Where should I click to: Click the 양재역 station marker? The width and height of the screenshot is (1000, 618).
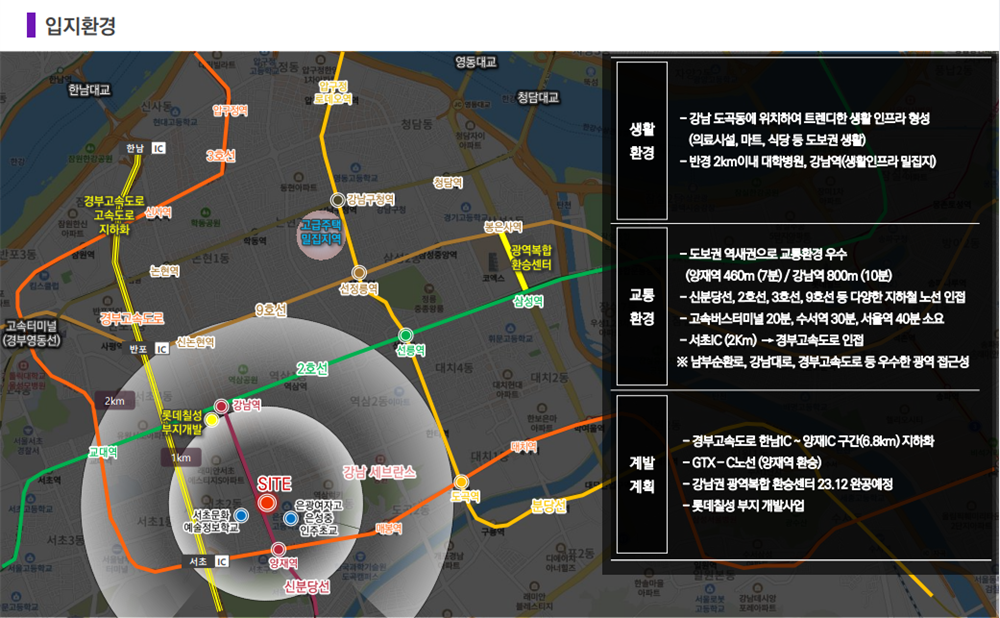(279, 550)
